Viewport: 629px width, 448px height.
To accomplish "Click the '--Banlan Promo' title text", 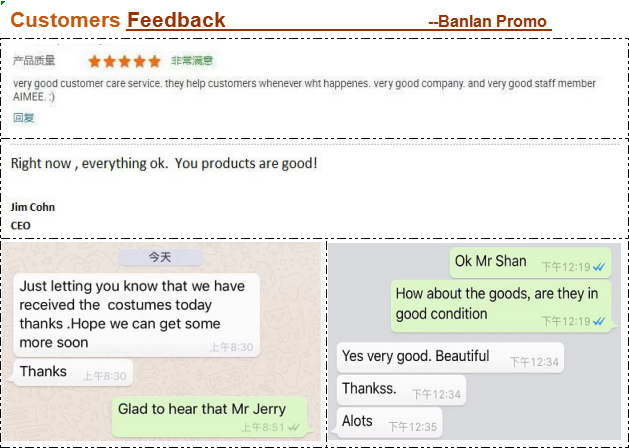I will coord(487,22).
